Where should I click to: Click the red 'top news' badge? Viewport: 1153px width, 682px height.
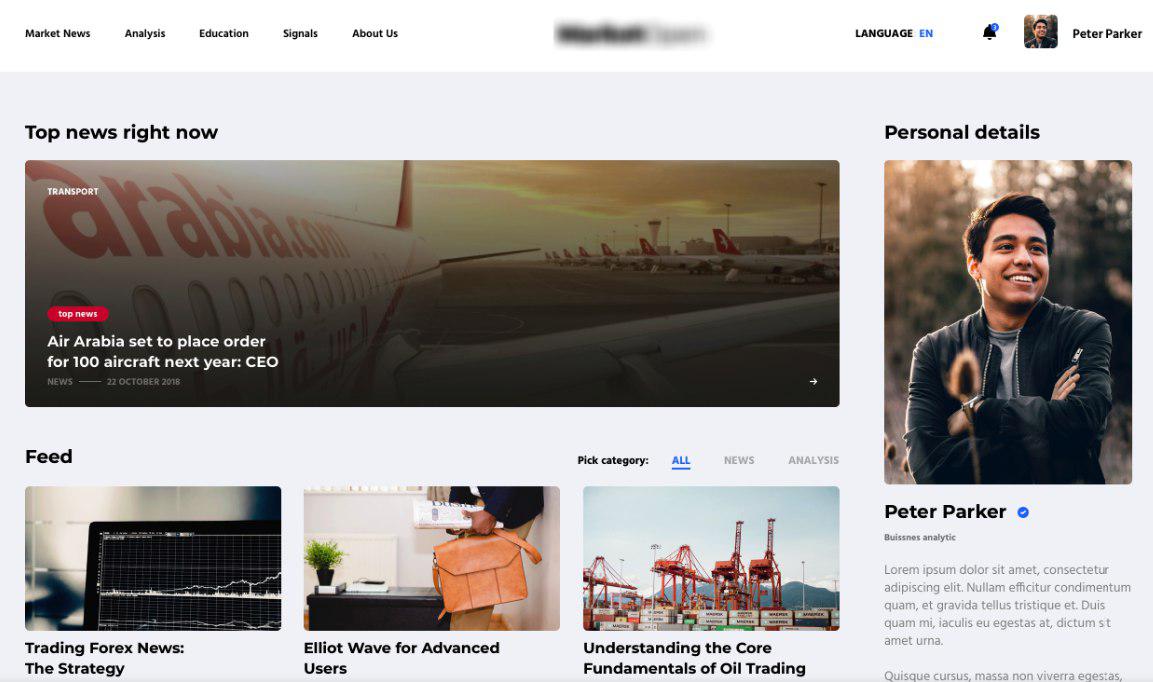(x=78, y=313)
